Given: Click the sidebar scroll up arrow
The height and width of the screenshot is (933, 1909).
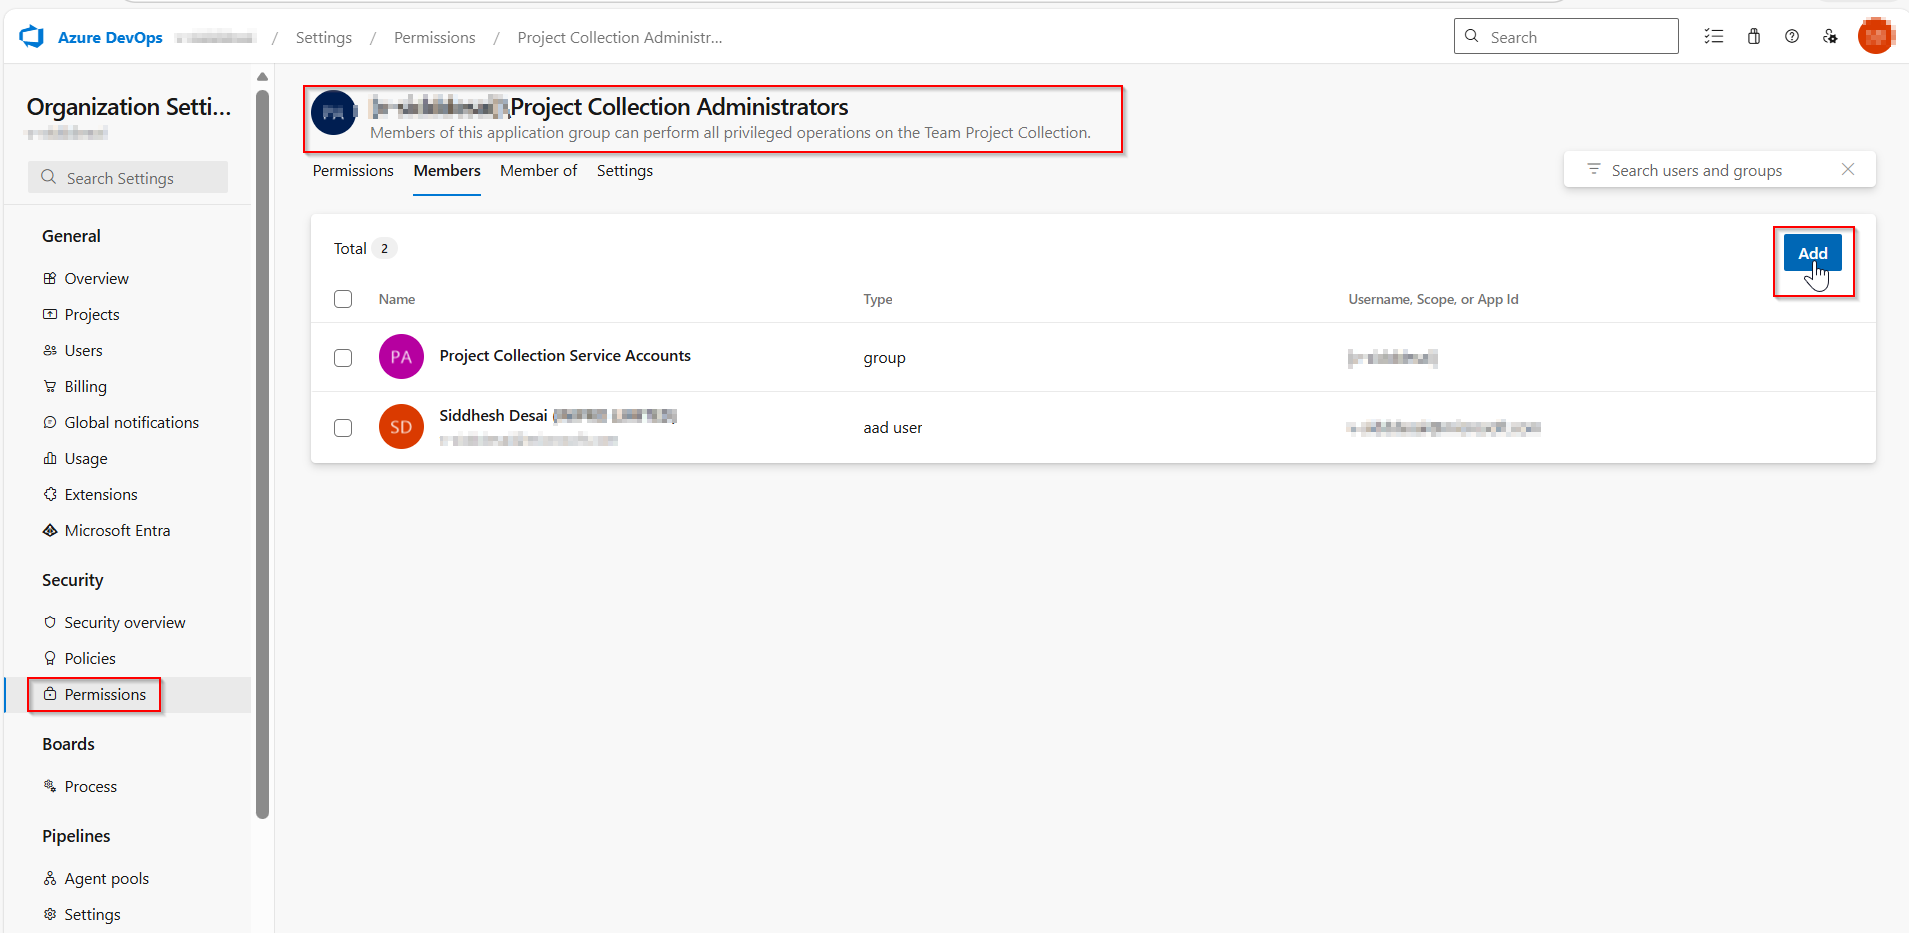Looking at the screenshot, I should coord(262,77).
